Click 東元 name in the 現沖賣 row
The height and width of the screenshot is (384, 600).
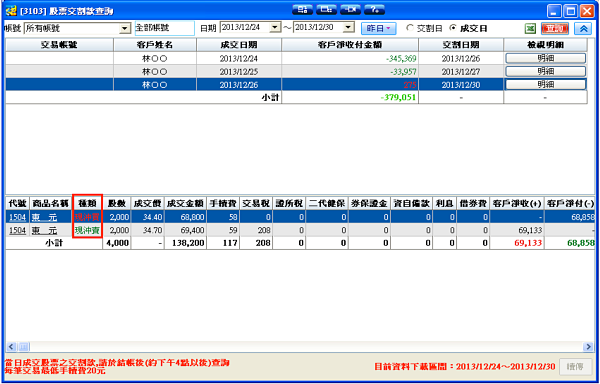(44, 230)
